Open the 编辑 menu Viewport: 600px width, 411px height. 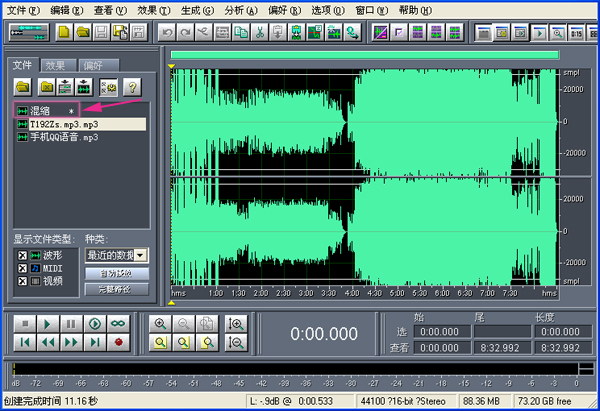click(x=67, y=10)
